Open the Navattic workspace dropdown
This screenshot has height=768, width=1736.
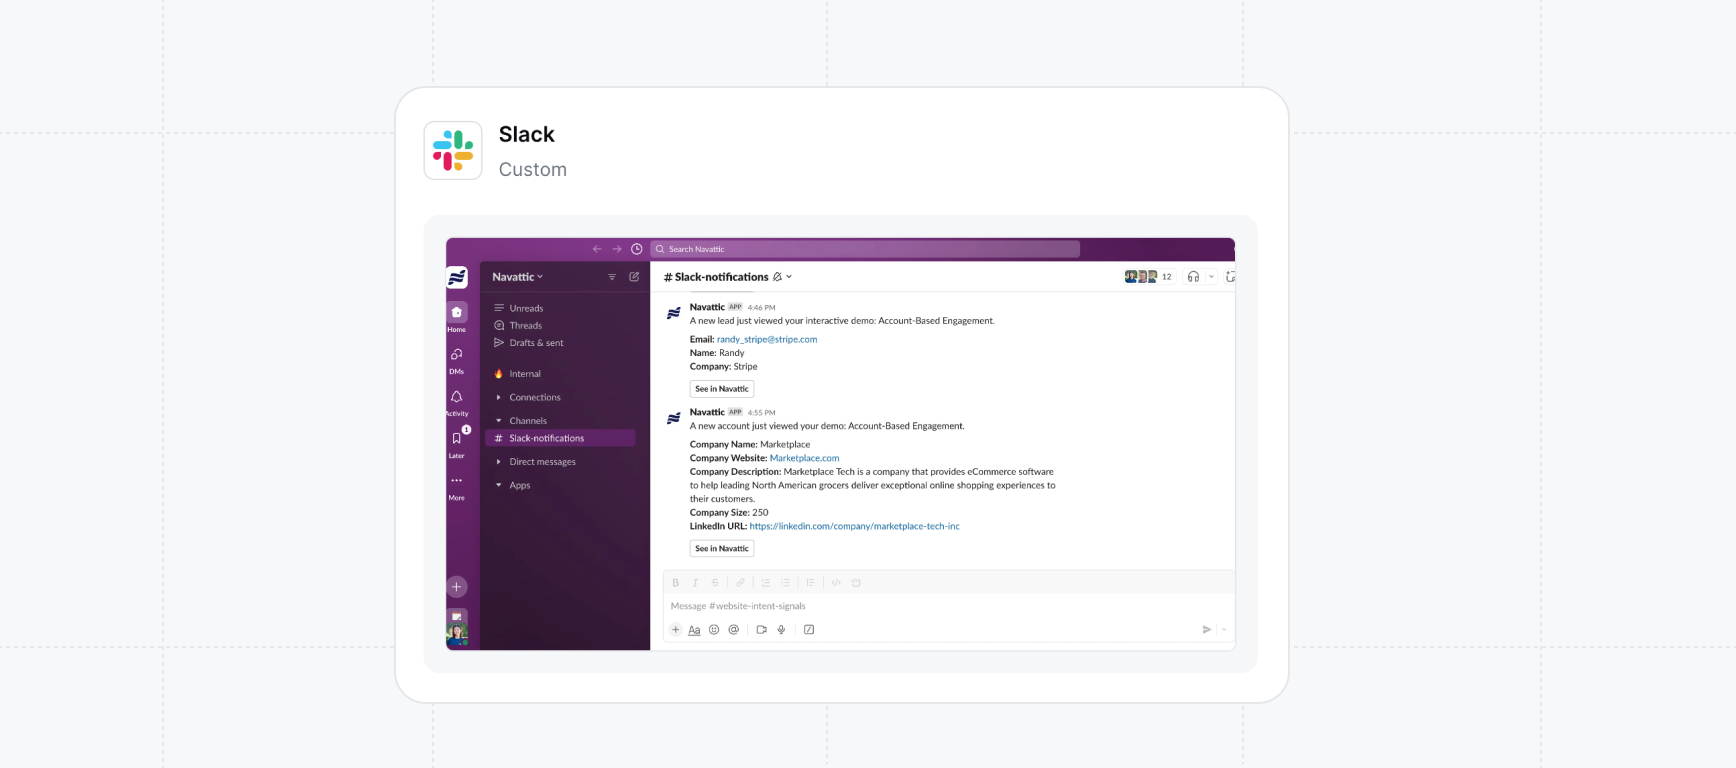click(518, 277)
